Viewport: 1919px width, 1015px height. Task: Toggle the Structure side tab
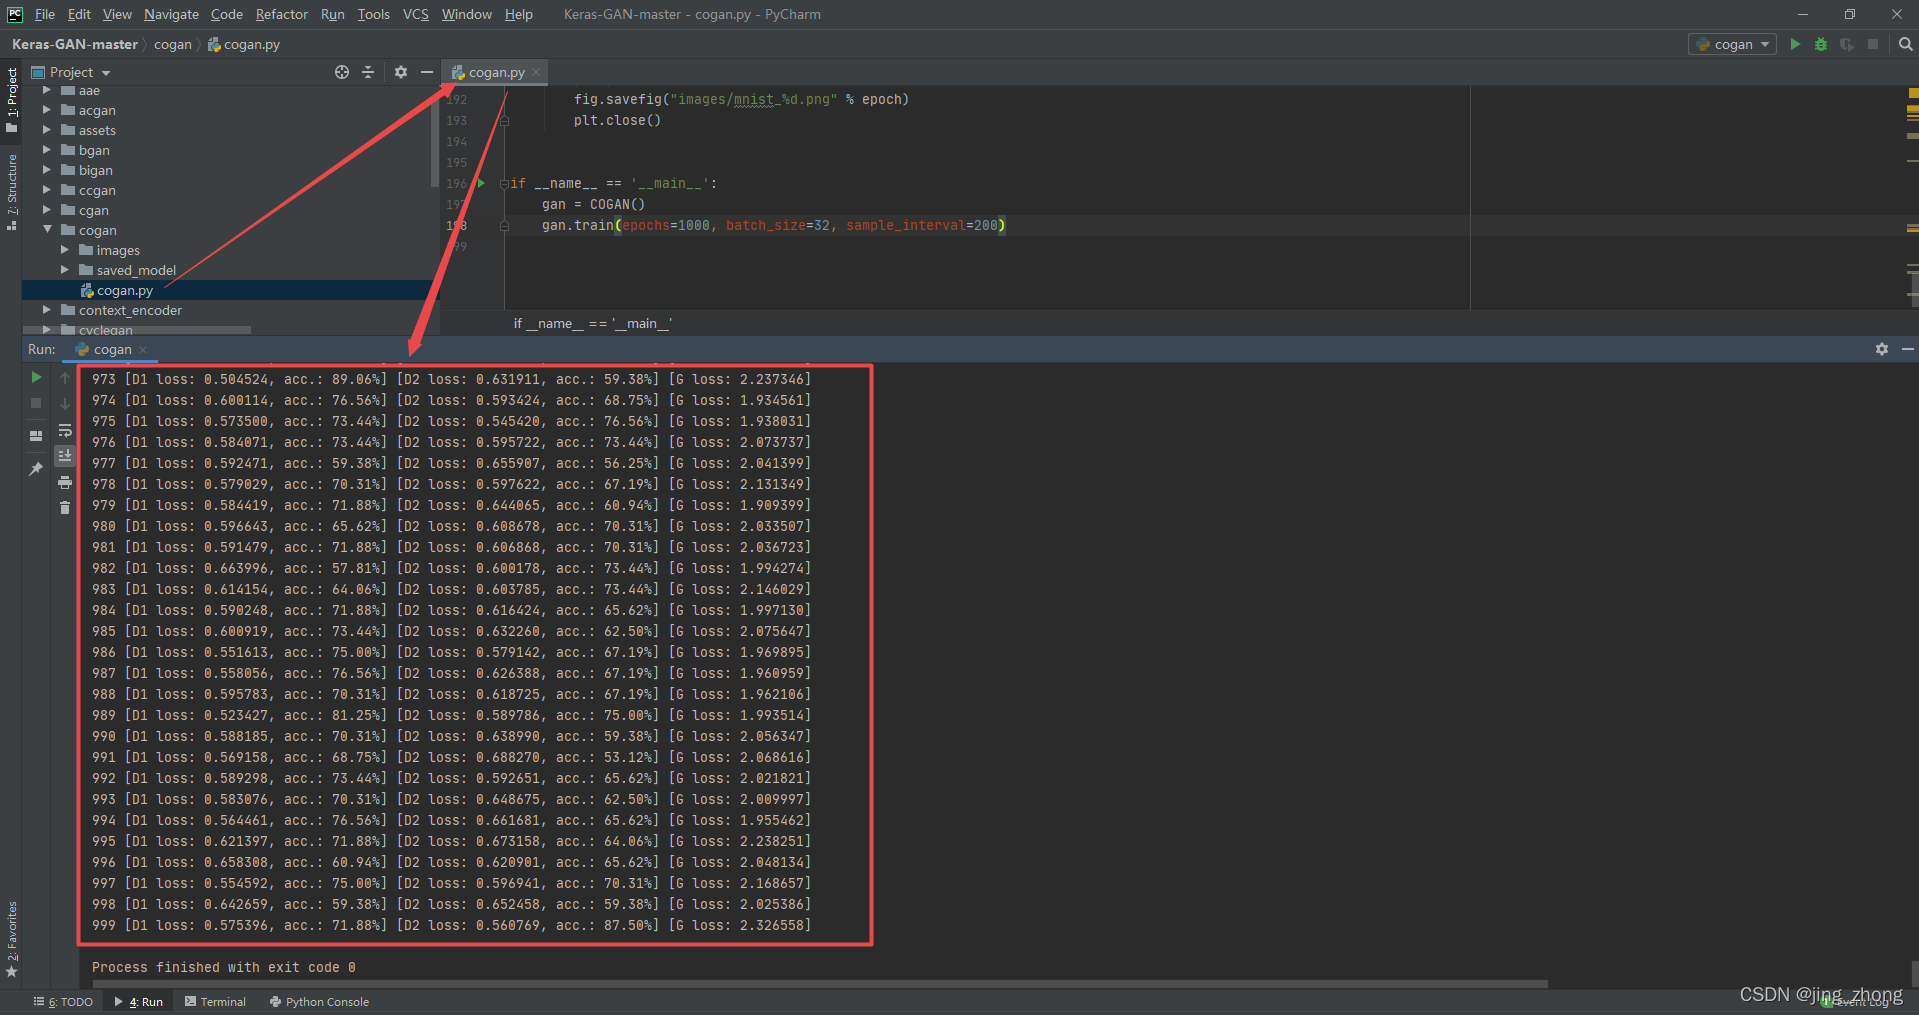tap(12, 192)
